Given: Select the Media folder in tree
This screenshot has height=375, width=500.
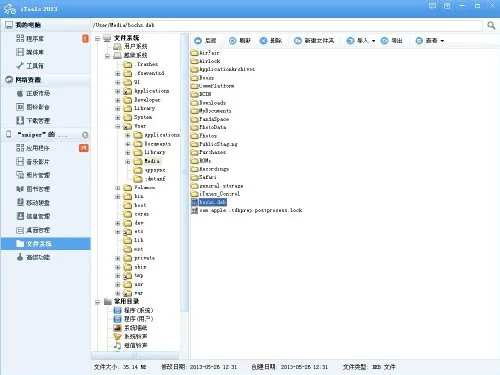Looking at the screenshot, I should click(x=147, y=161).
